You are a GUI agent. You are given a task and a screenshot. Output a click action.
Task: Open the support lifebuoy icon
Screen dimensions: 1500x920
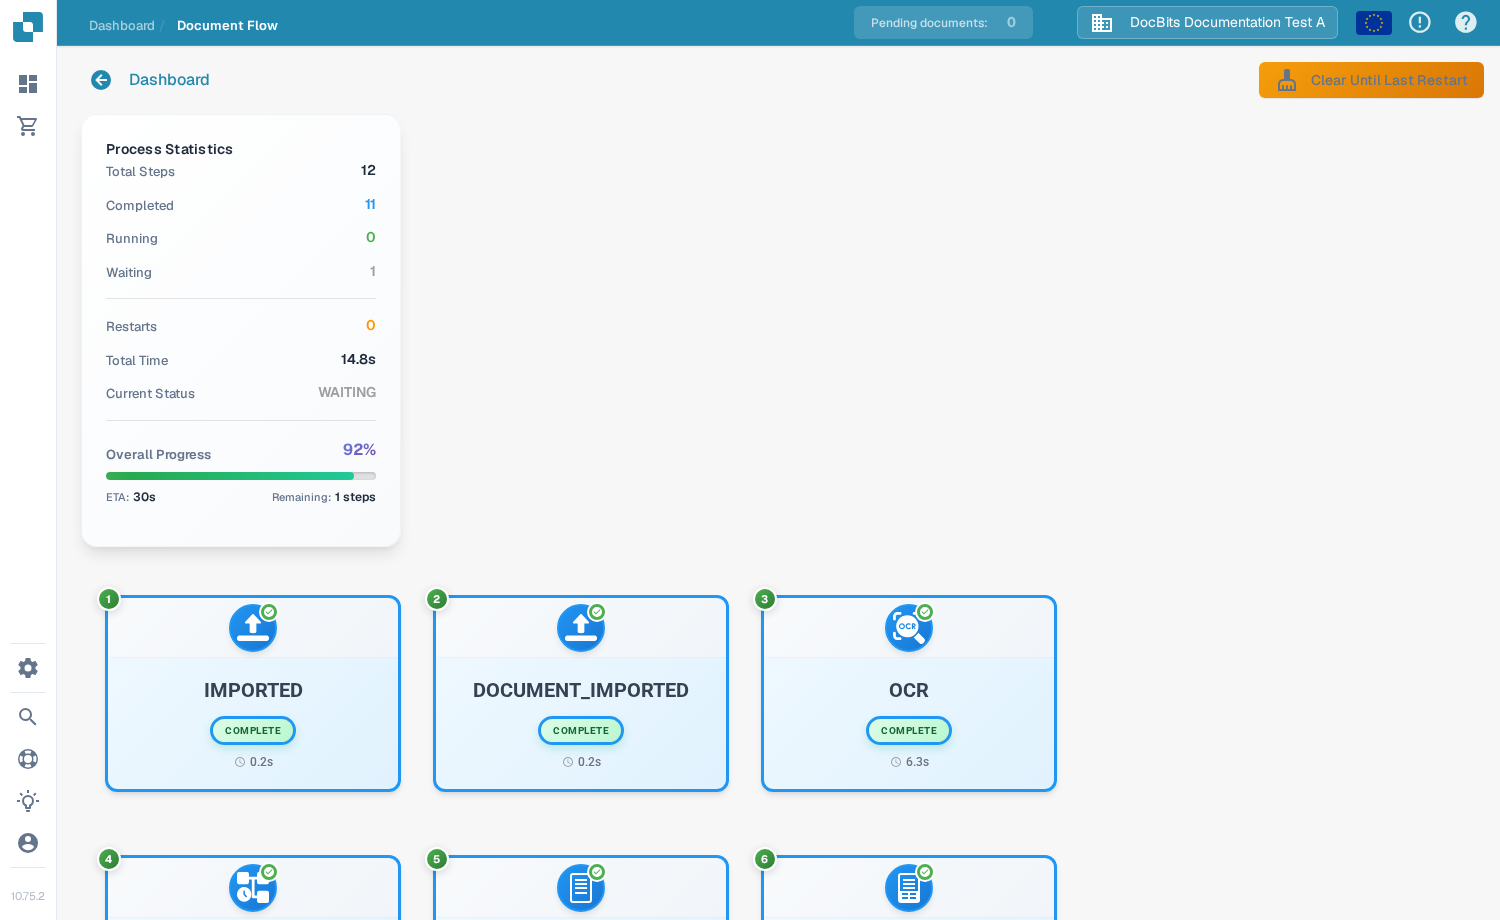(x=28, y=759)
